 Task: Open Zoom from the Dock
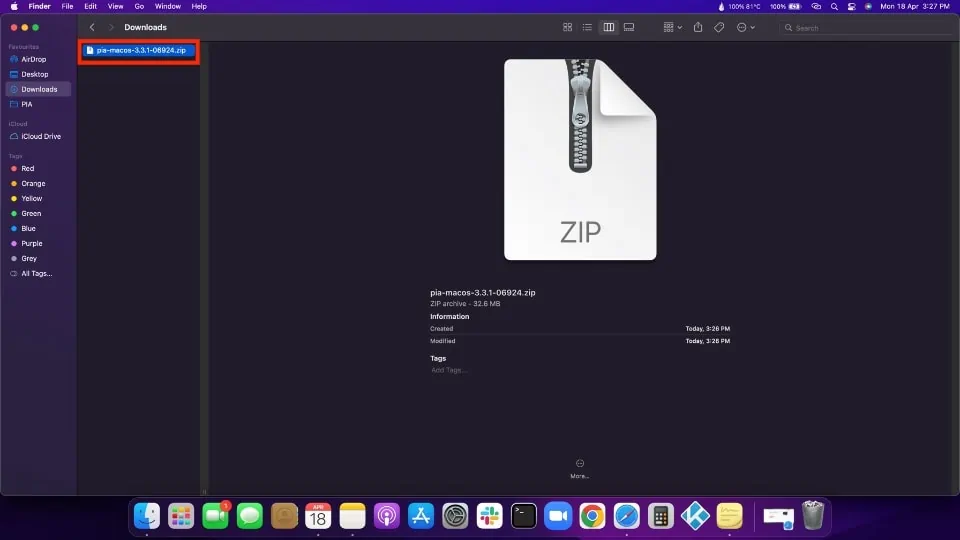558,516
